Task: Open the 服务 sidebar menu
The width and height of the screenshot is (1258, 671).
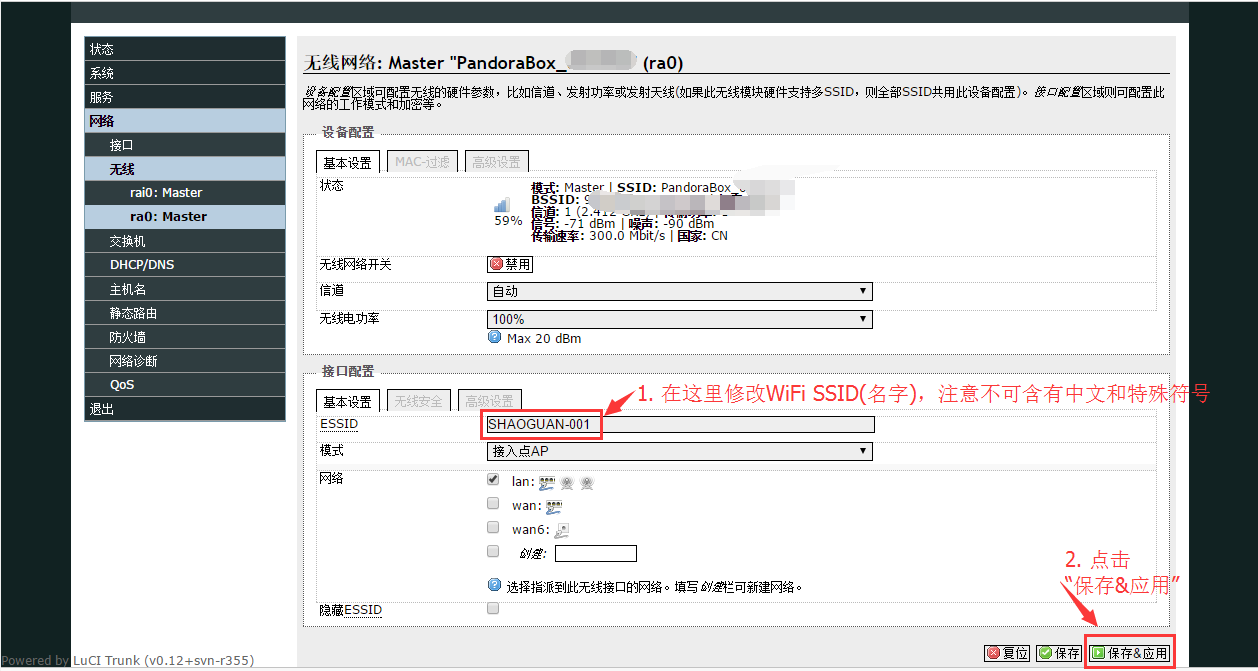Action: click(x=185, y=97)
